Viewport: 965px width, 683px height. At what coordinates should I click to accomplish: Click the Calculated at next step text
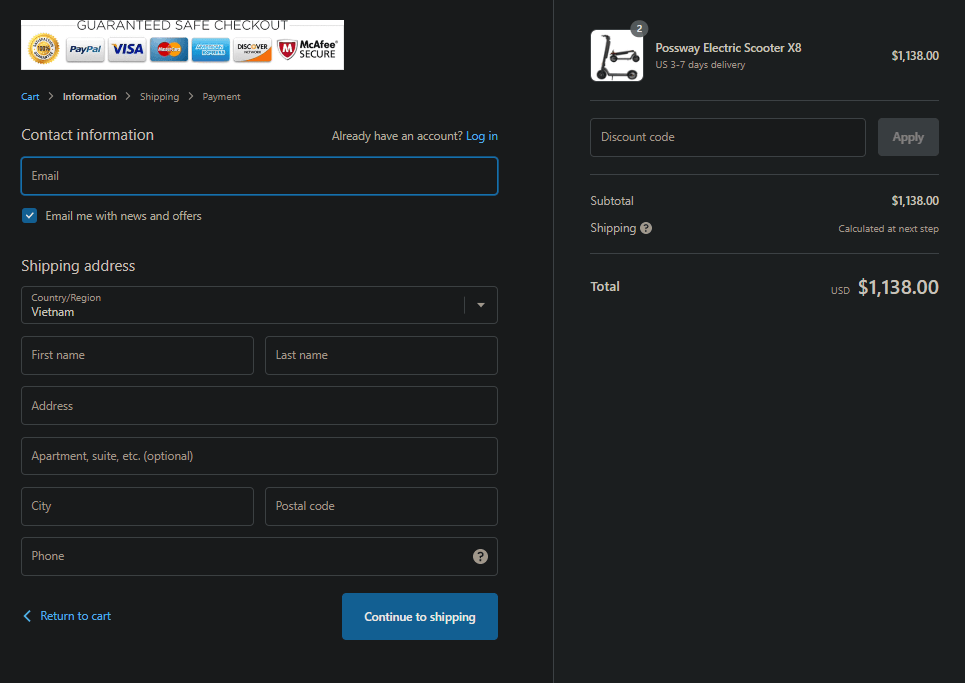click(888, 228)
